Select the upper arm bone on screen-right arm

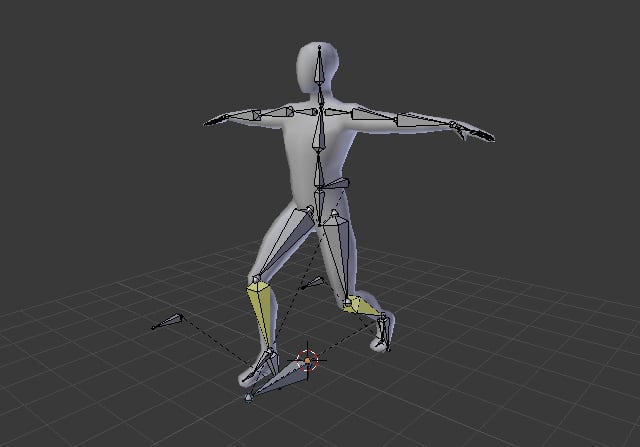[x=371, y=114]
